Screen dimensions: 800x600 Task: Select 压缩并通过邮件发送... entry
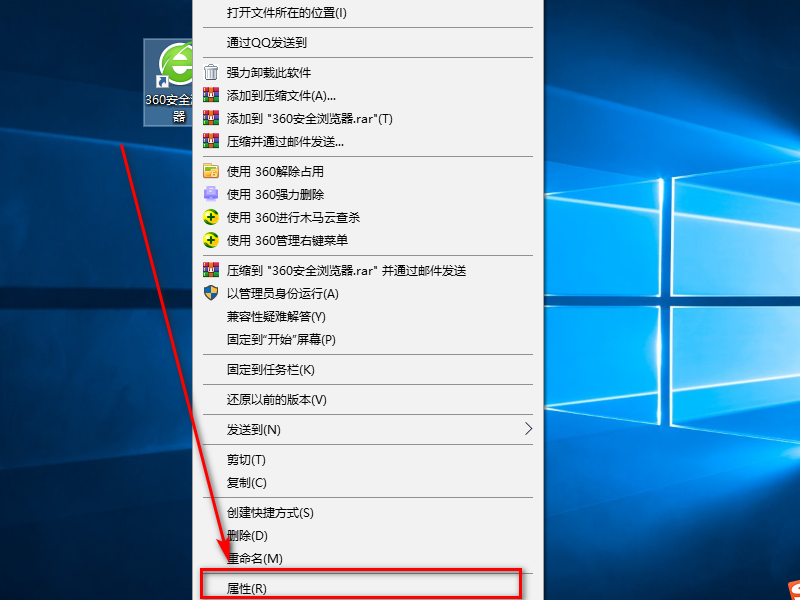(368, 141)
